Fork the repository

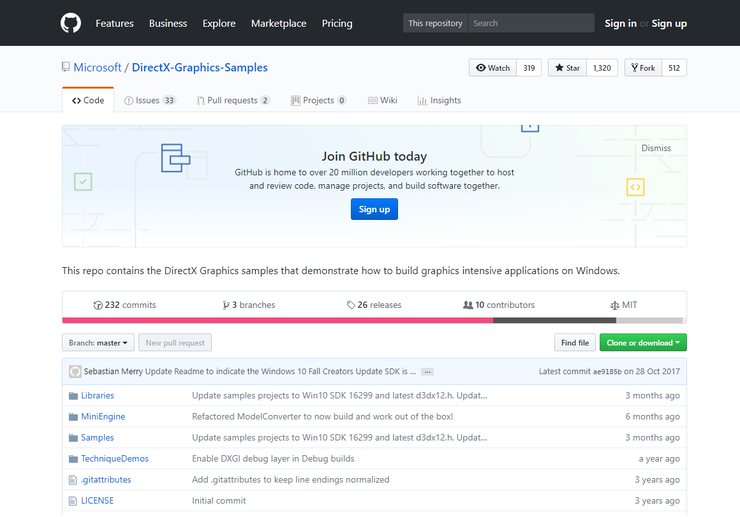coord(642,68)
